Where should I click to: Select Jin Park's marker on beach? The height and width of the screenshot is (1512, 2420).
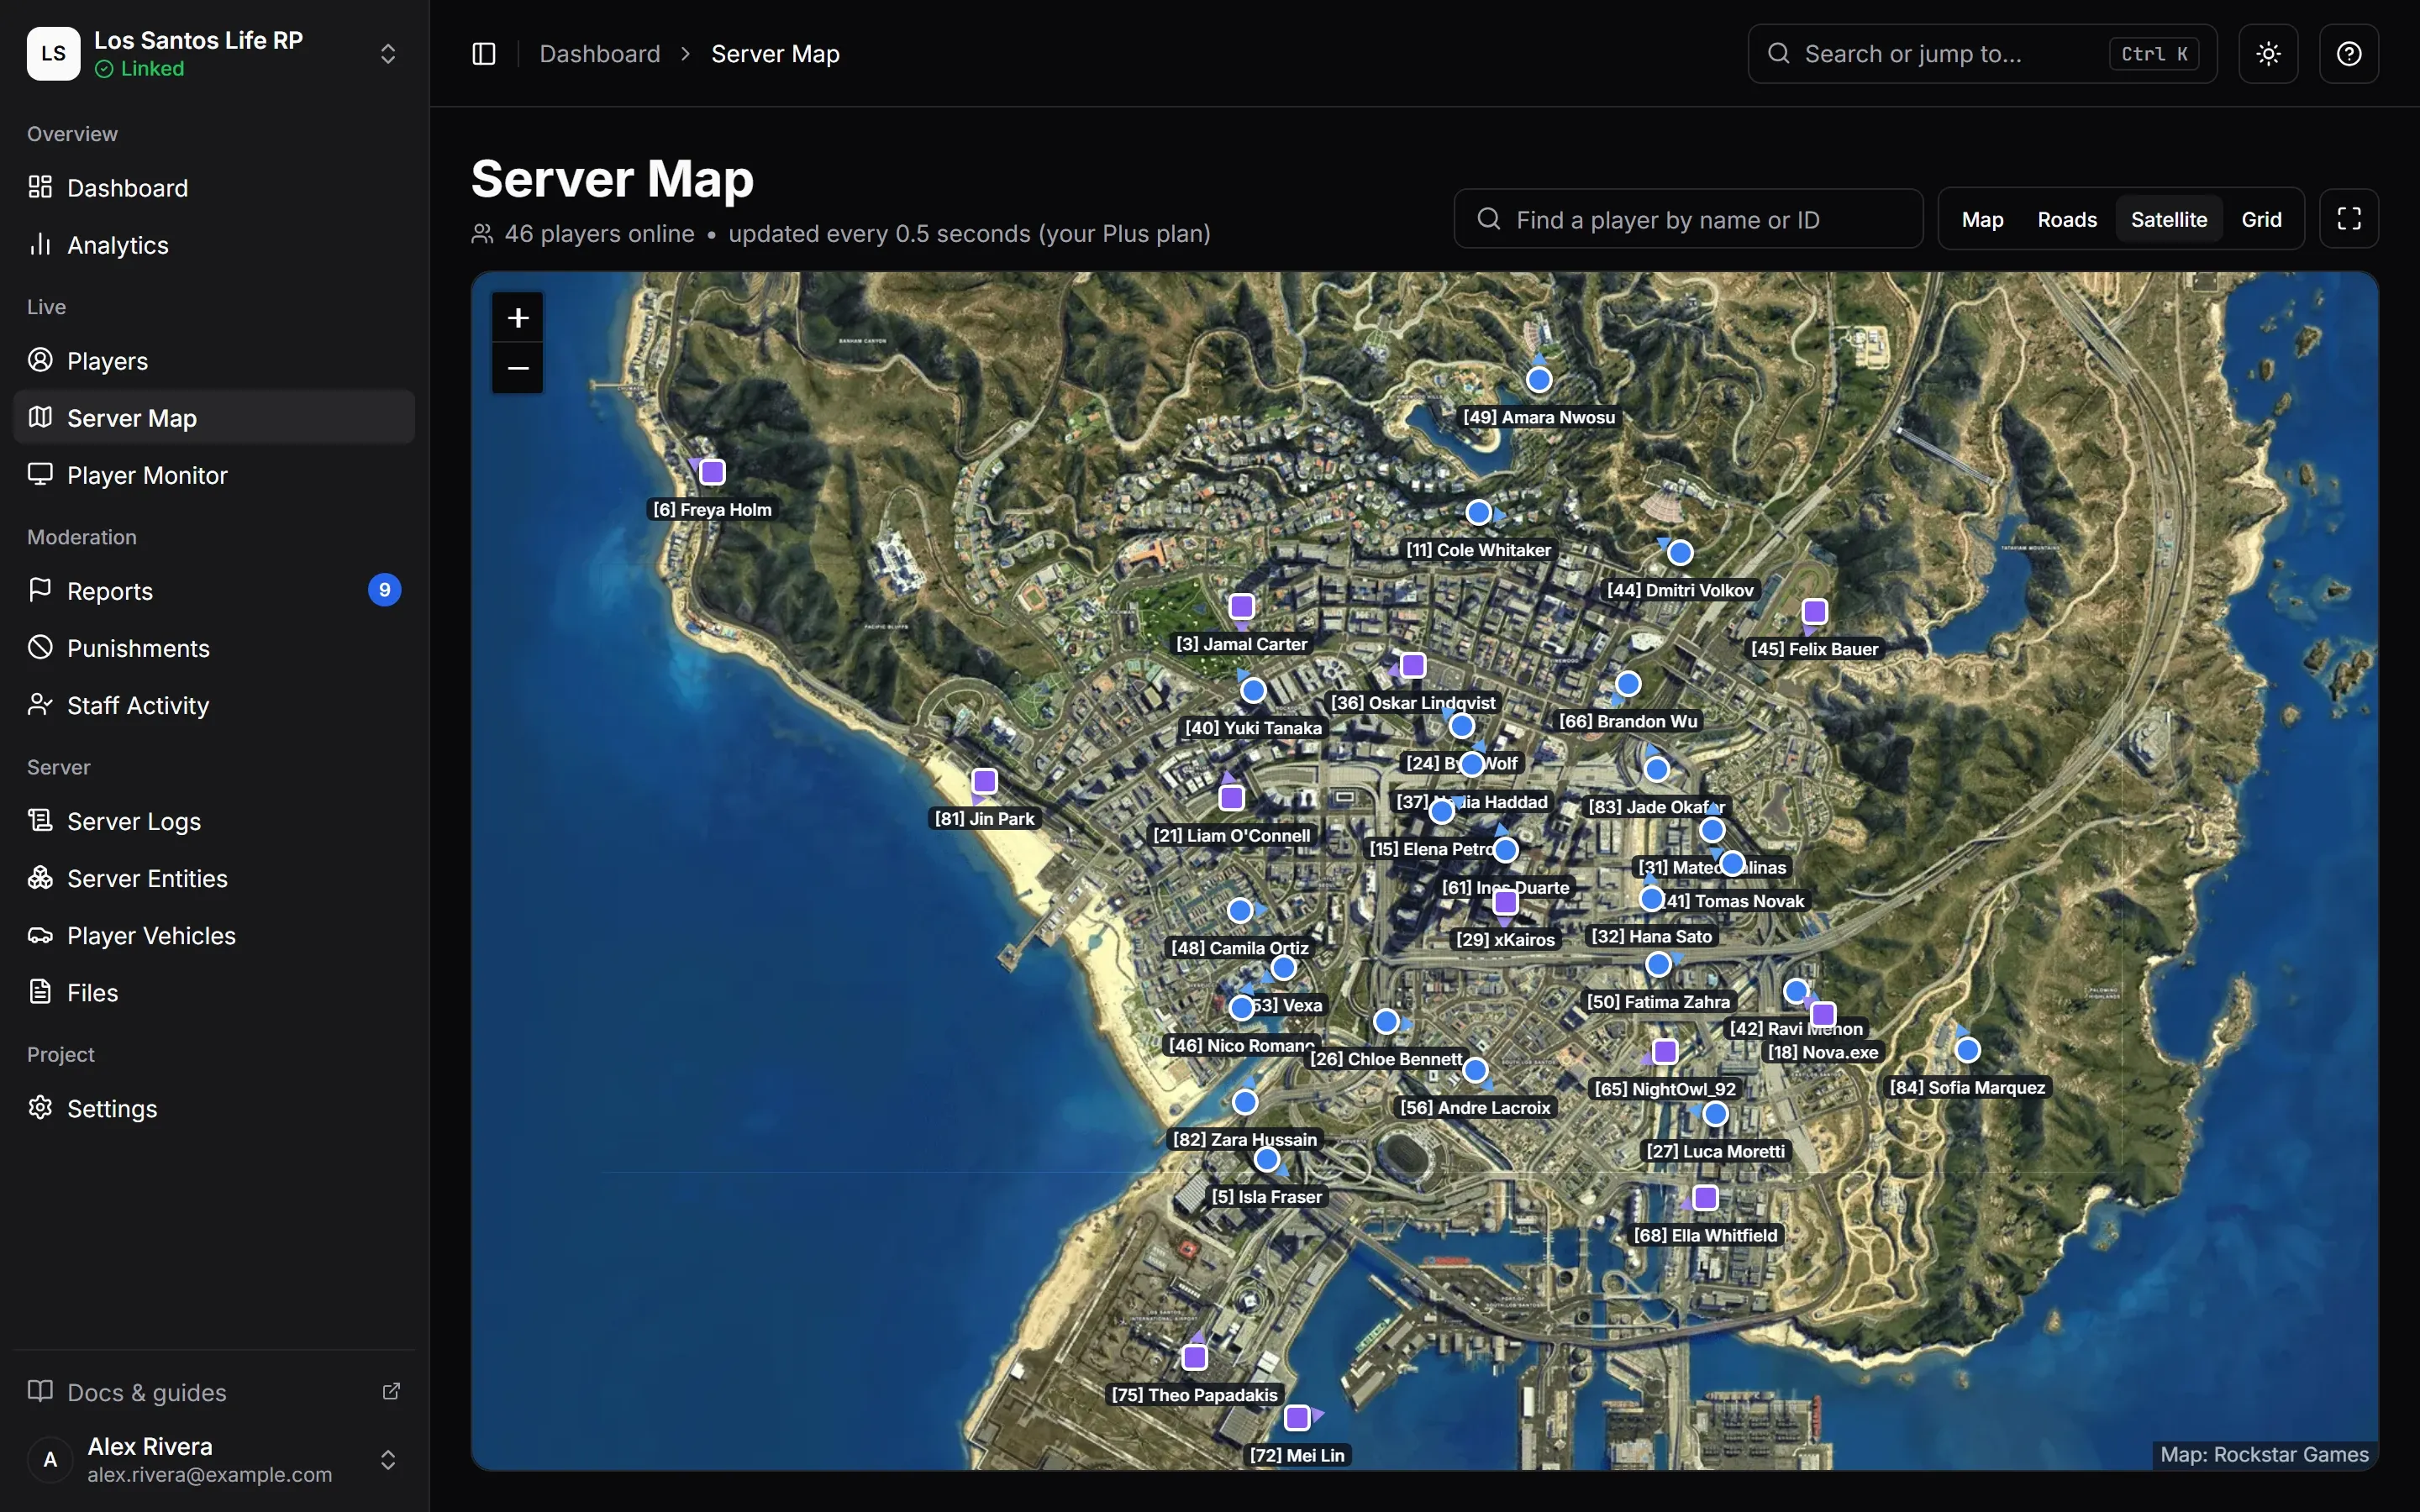tap(985, 781)
